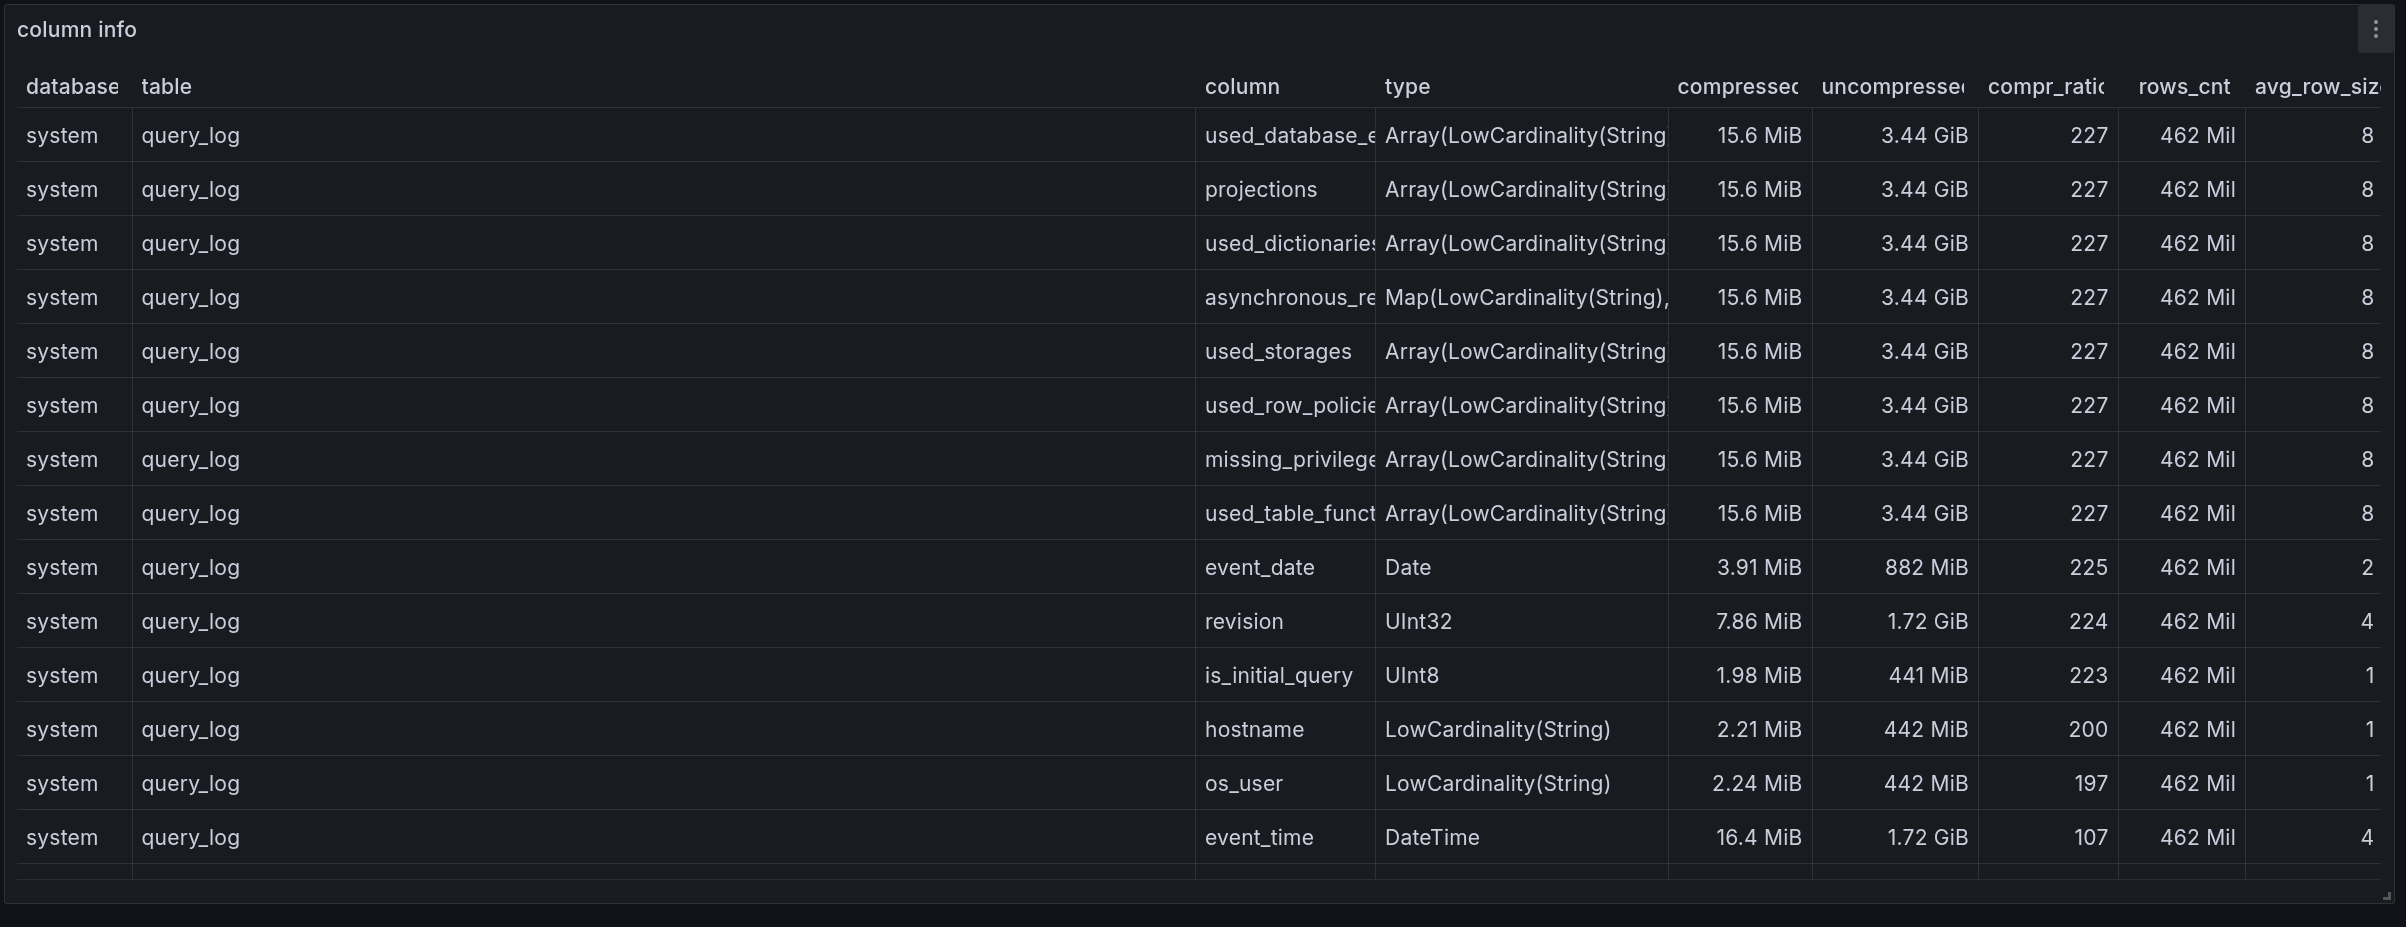This screenshot has width=2406, height=927.
Task: Click the column info panel title
Action: 77,30
